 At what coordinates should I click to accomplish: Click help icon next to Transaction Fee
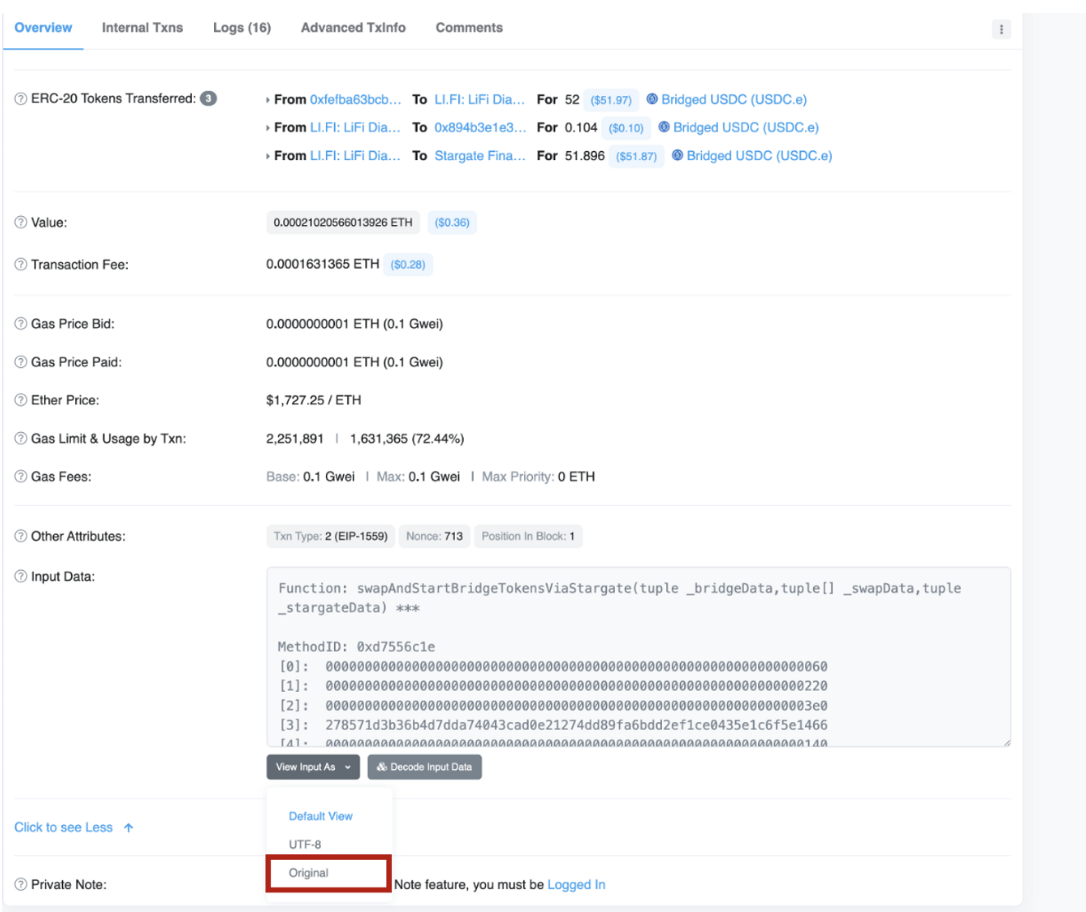(x=21, y=265)
